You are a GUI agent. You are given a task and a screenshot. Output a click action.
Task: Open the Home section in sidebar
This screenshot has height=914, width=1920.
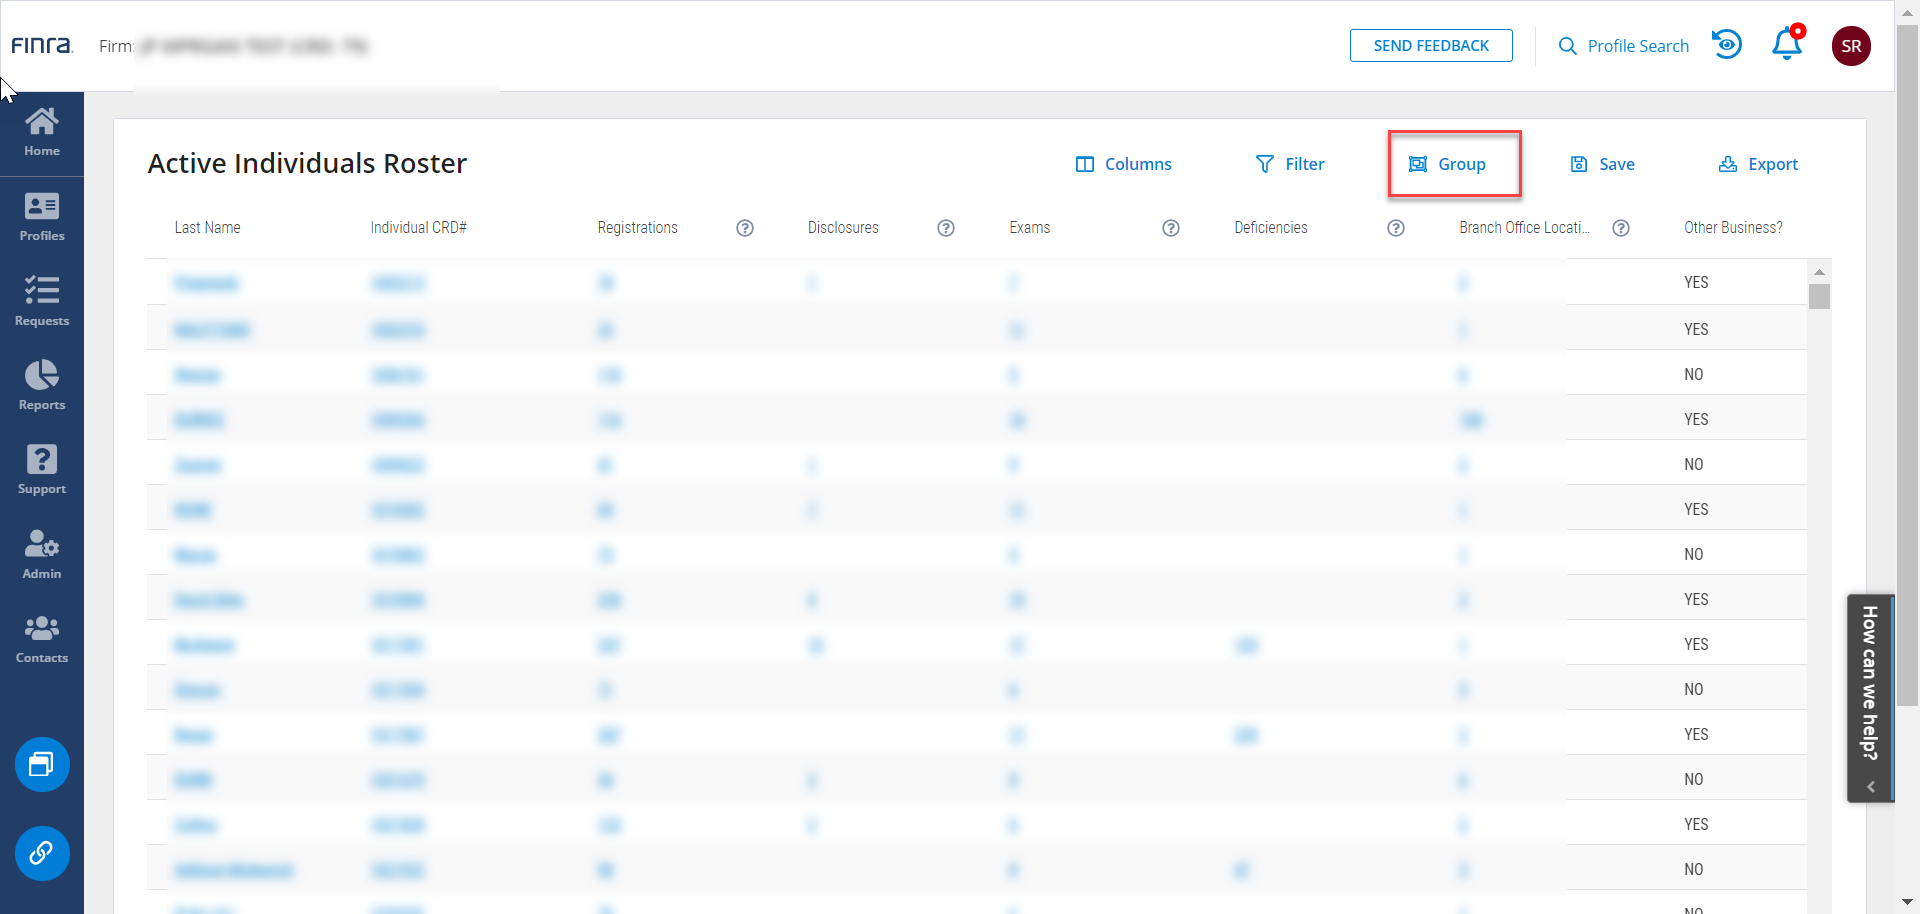pos(42,132)
